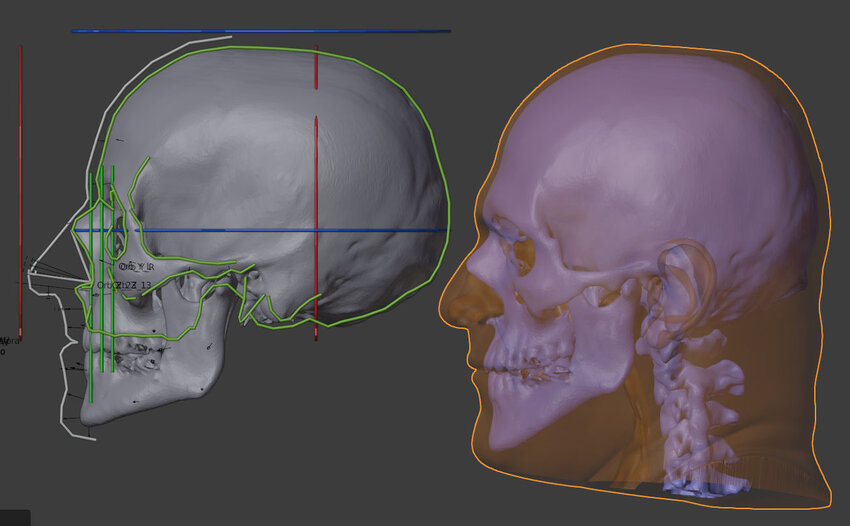Click the dark tab in bottom-left corner
The height and width of the screenshot is (526, 850).
(15, 517)
